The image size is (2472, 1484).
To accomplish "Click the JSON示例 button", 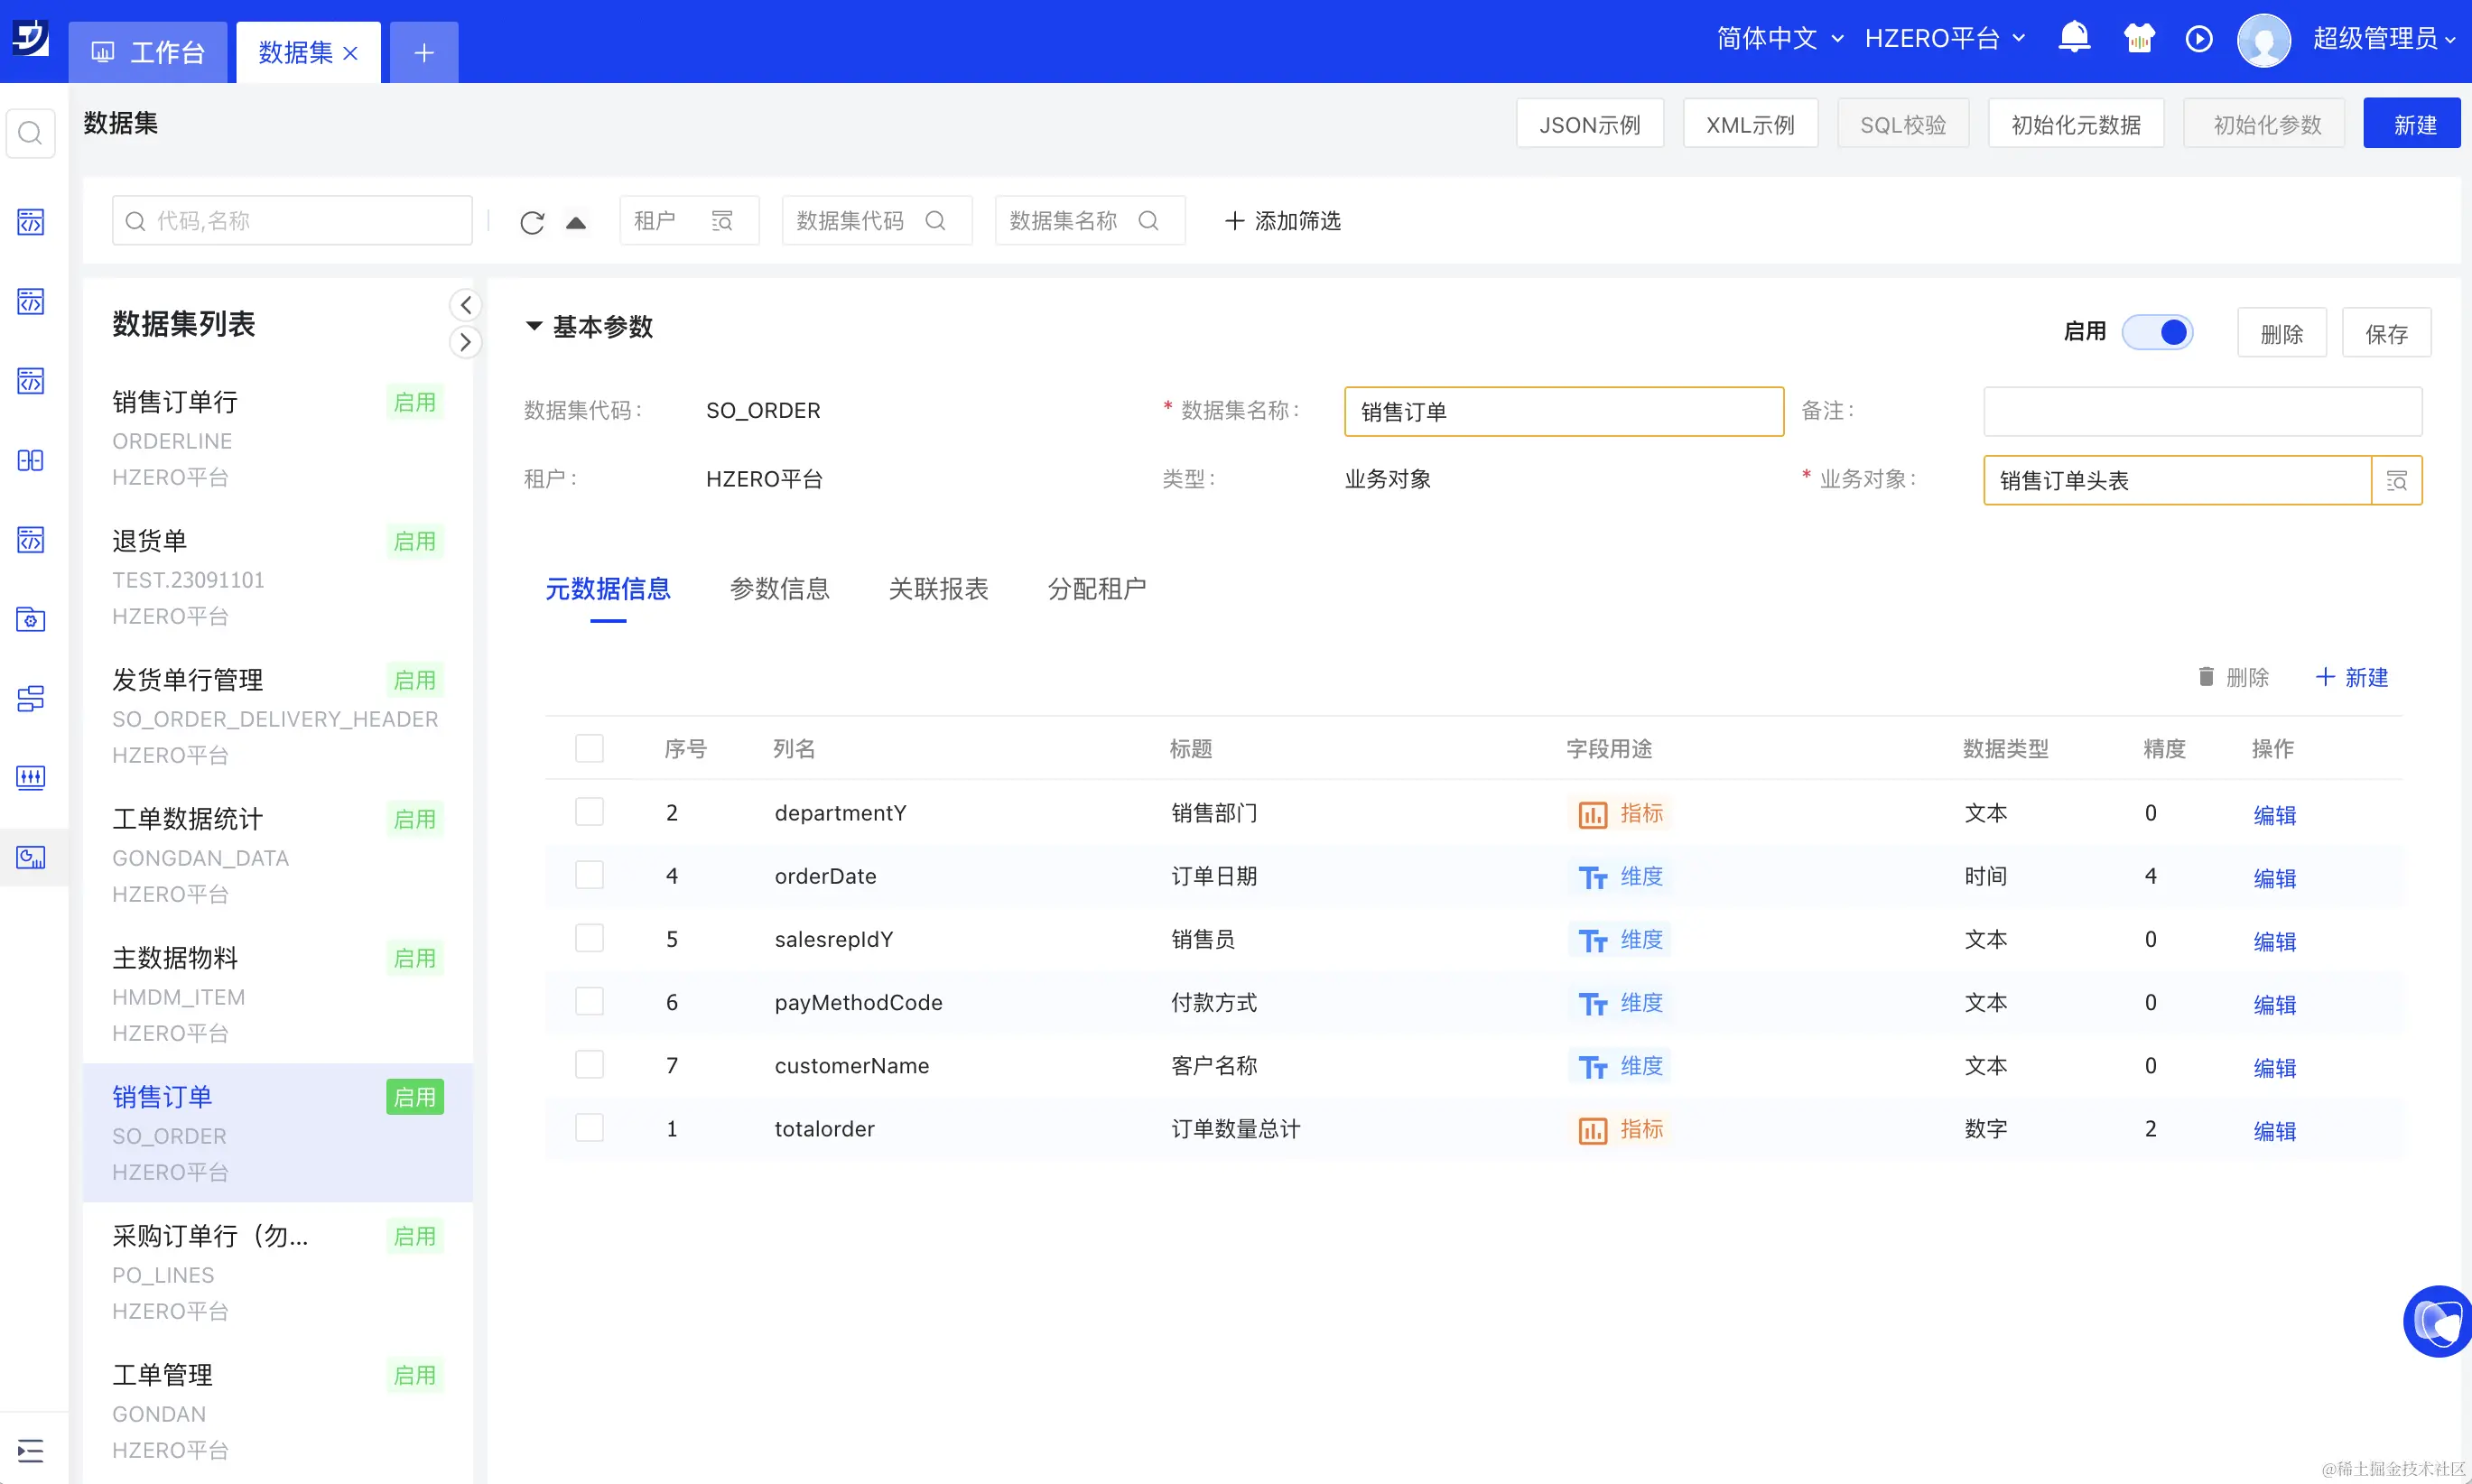I will pyautogui.click(x=1589, y=124).
